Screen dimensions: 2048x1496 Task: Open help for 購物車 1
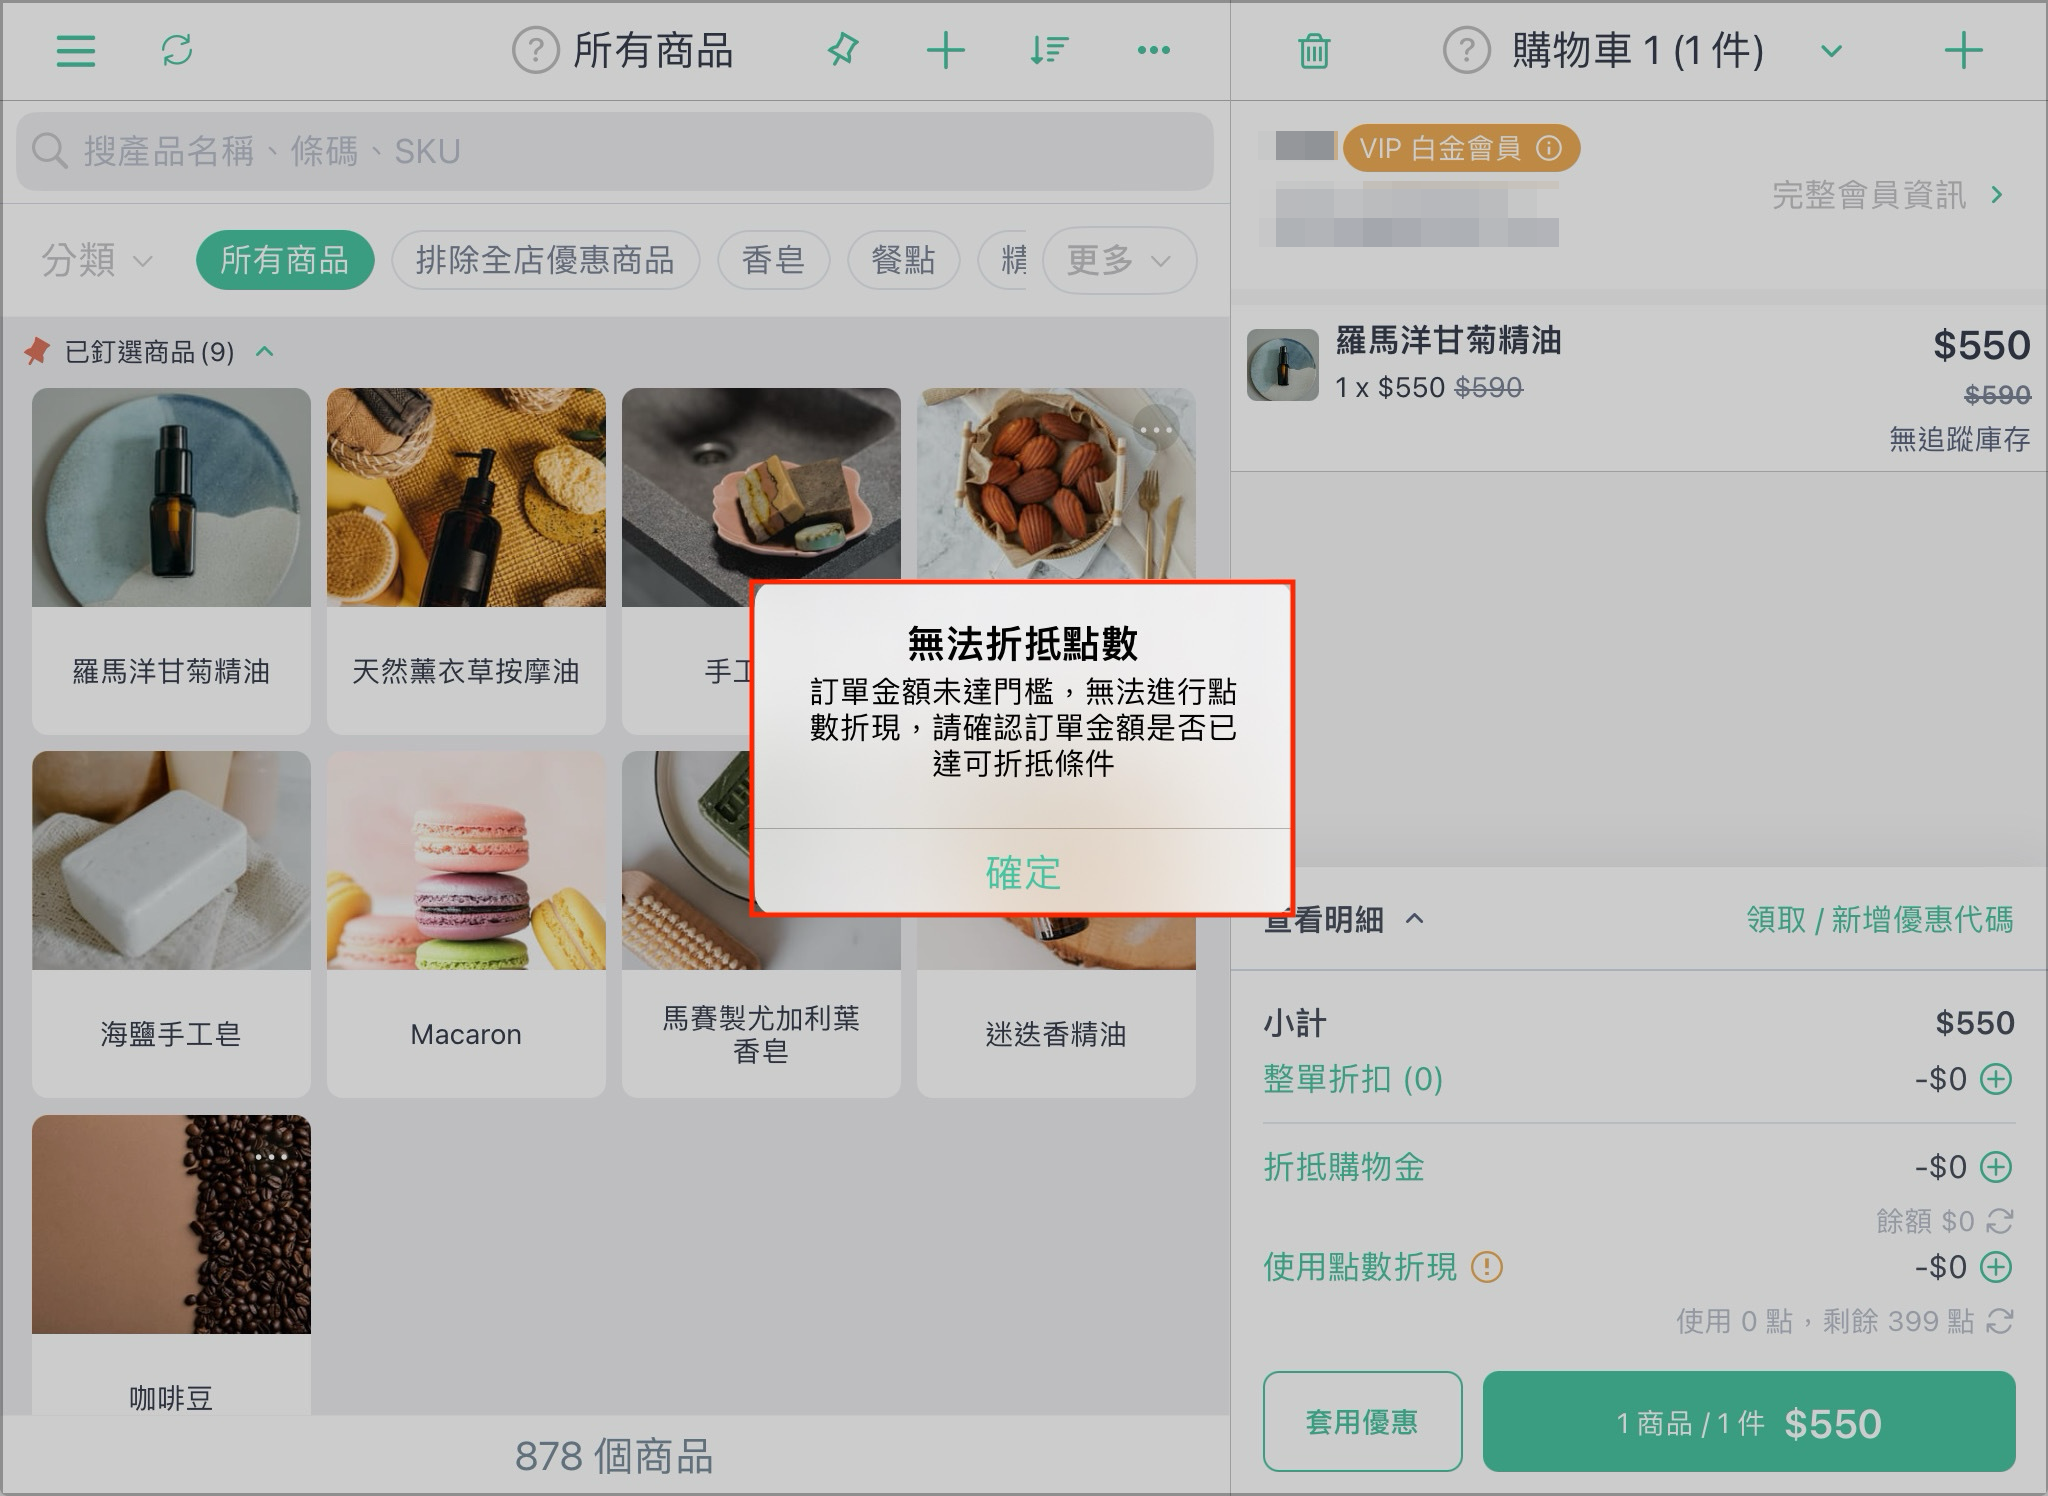(x=1466, y=50)
